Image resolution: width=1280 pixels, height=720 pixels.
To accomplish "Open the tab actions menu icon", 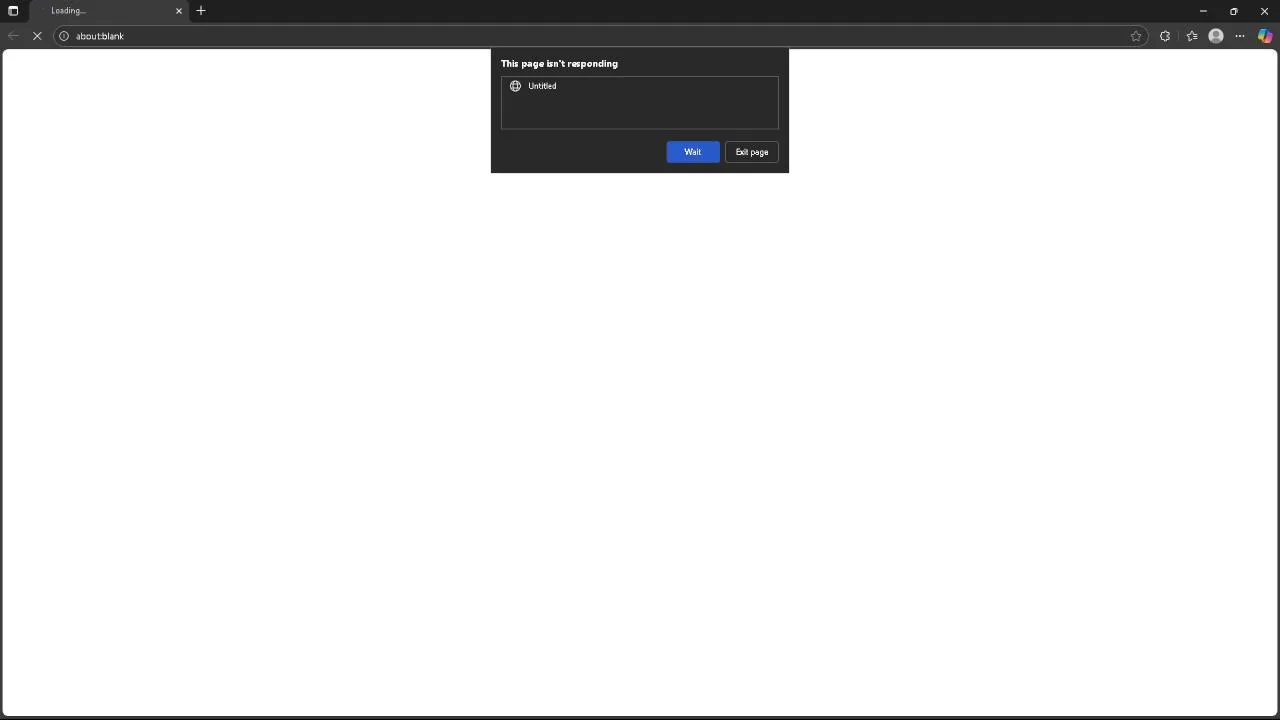I will pyautogui.click(x=13, y=11).
